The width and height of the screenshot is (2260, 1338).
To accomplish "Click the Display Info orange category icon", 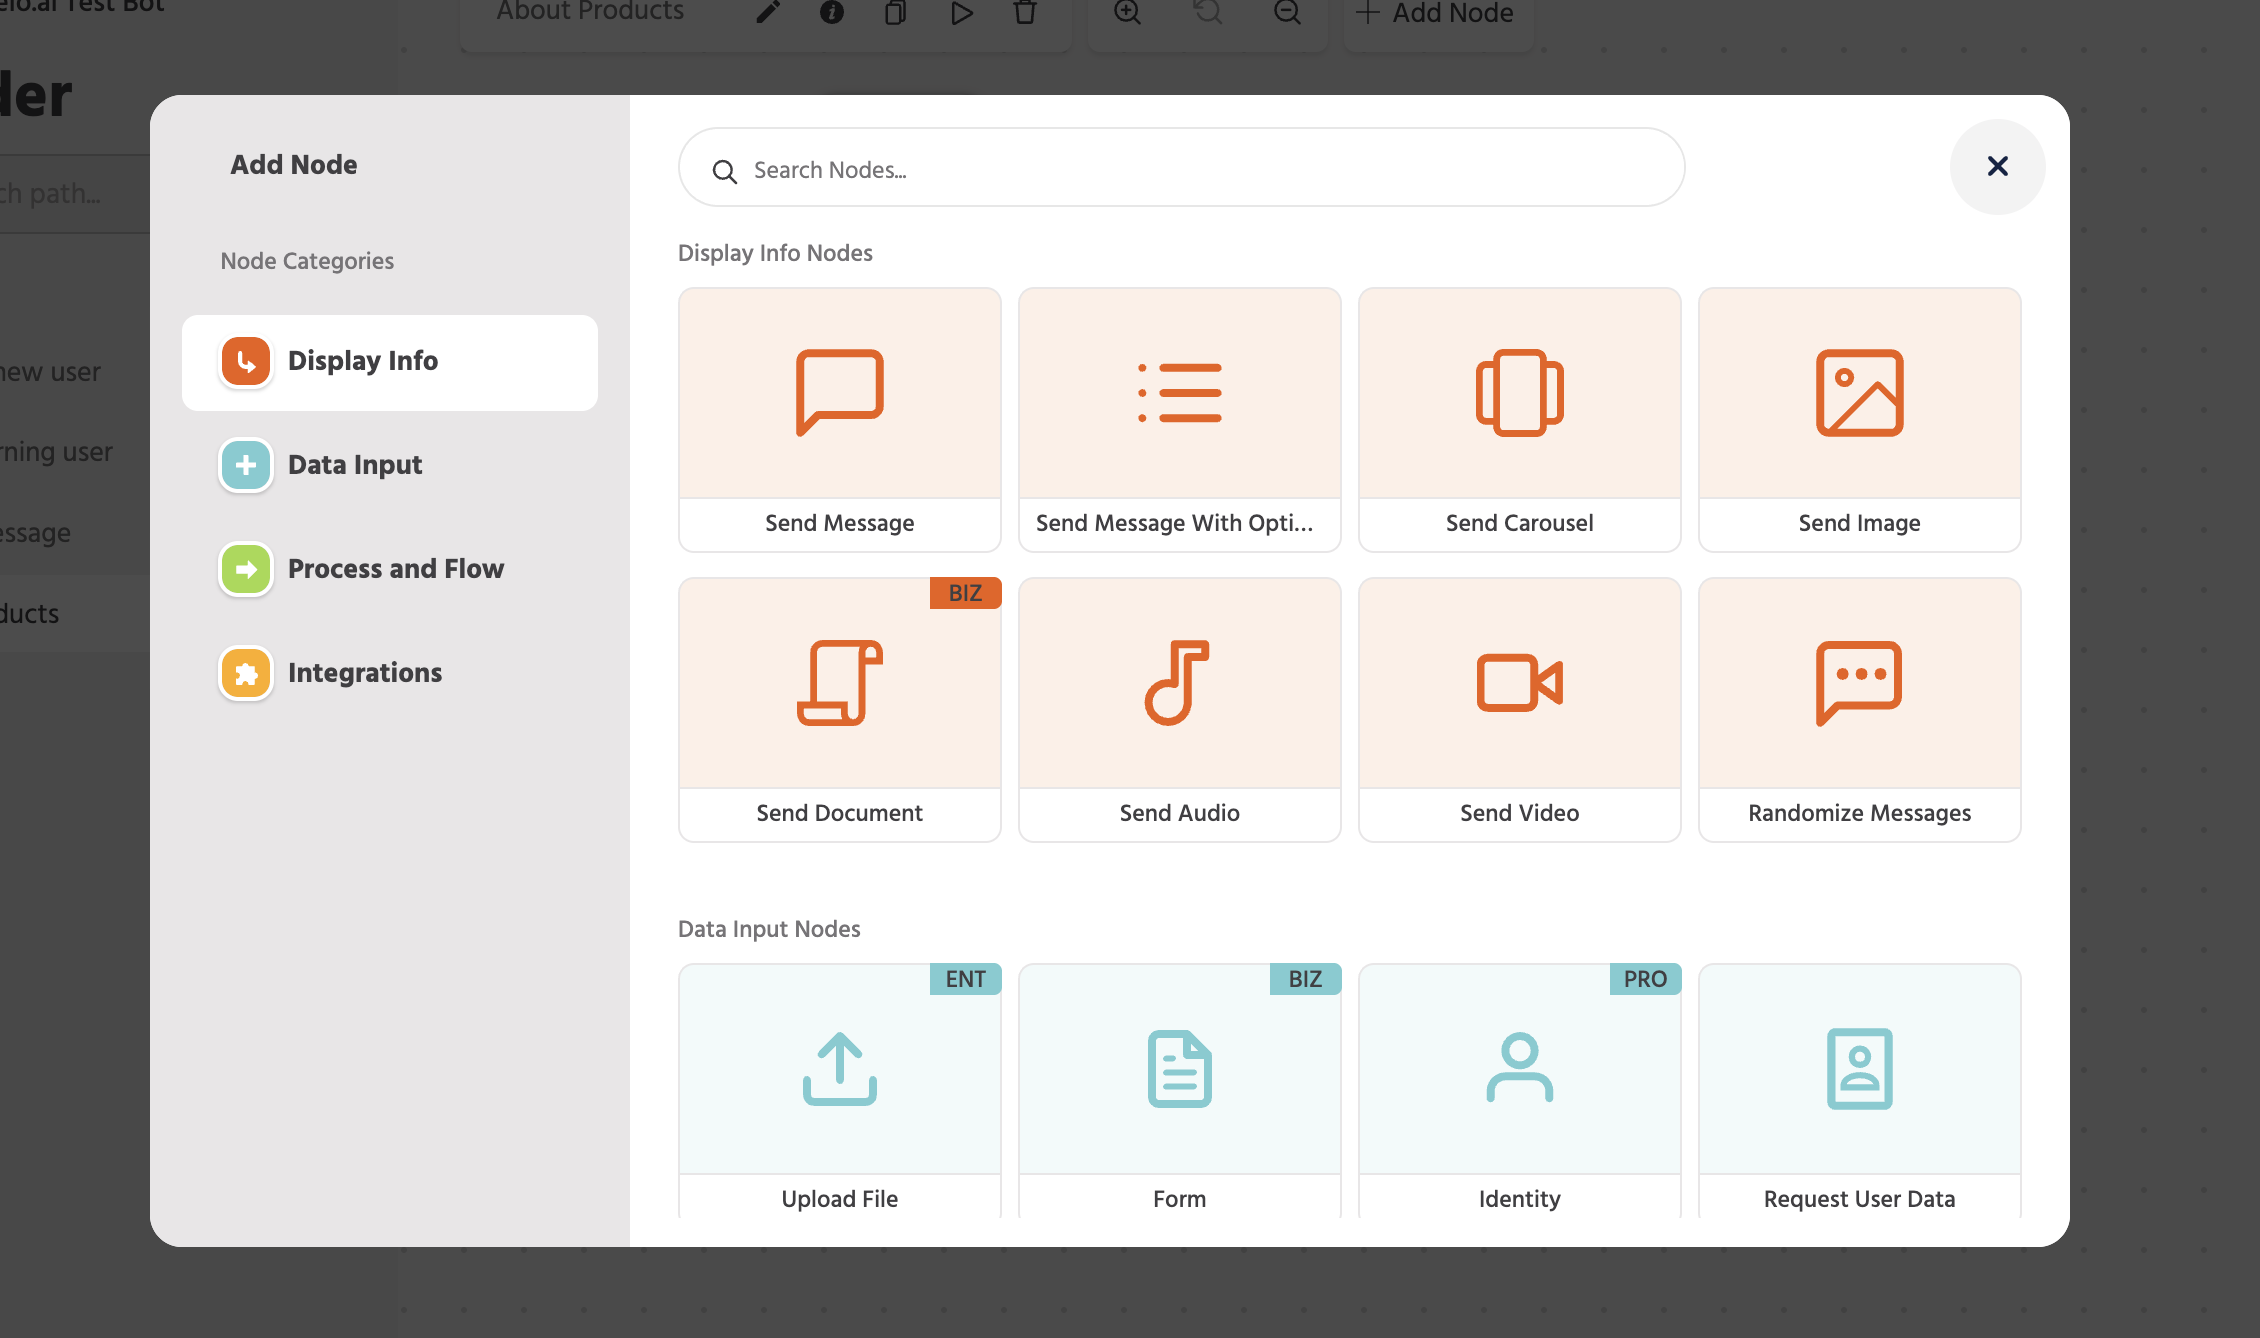I will click(246, 362).
